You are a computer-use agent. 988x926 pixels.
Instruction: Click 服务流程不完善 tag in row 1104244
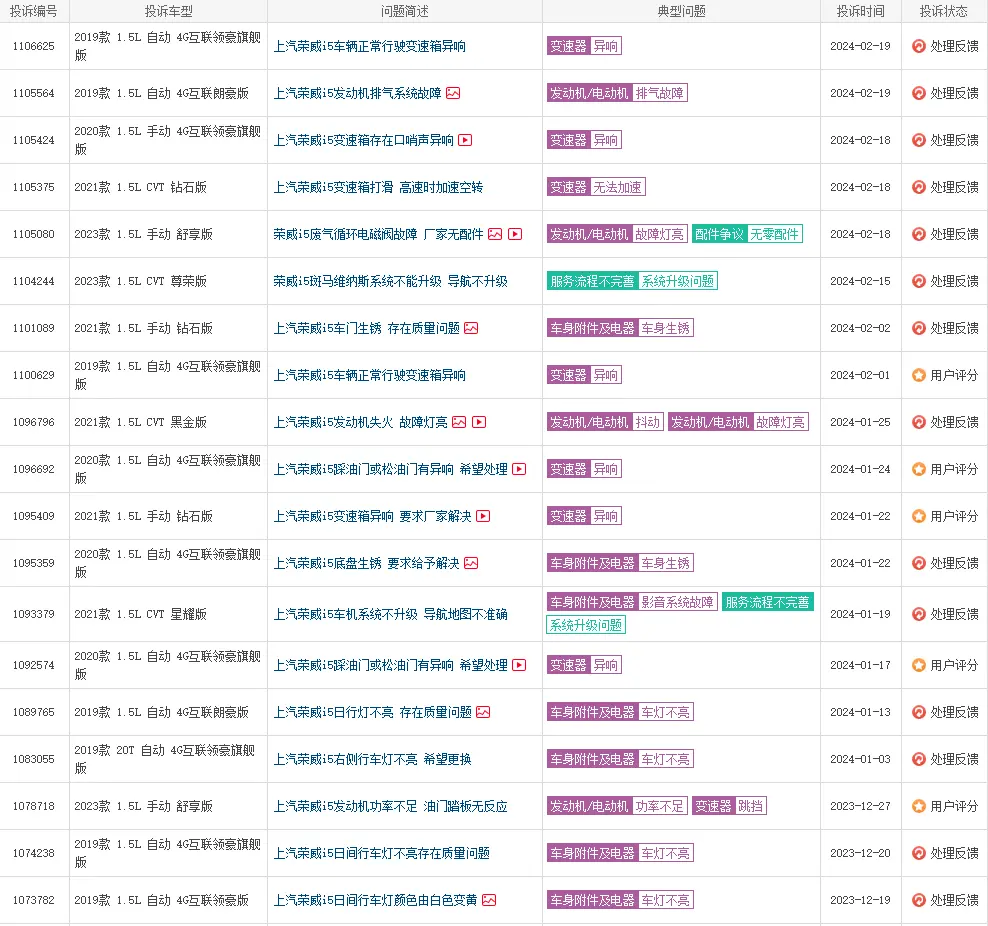(592, 281)
